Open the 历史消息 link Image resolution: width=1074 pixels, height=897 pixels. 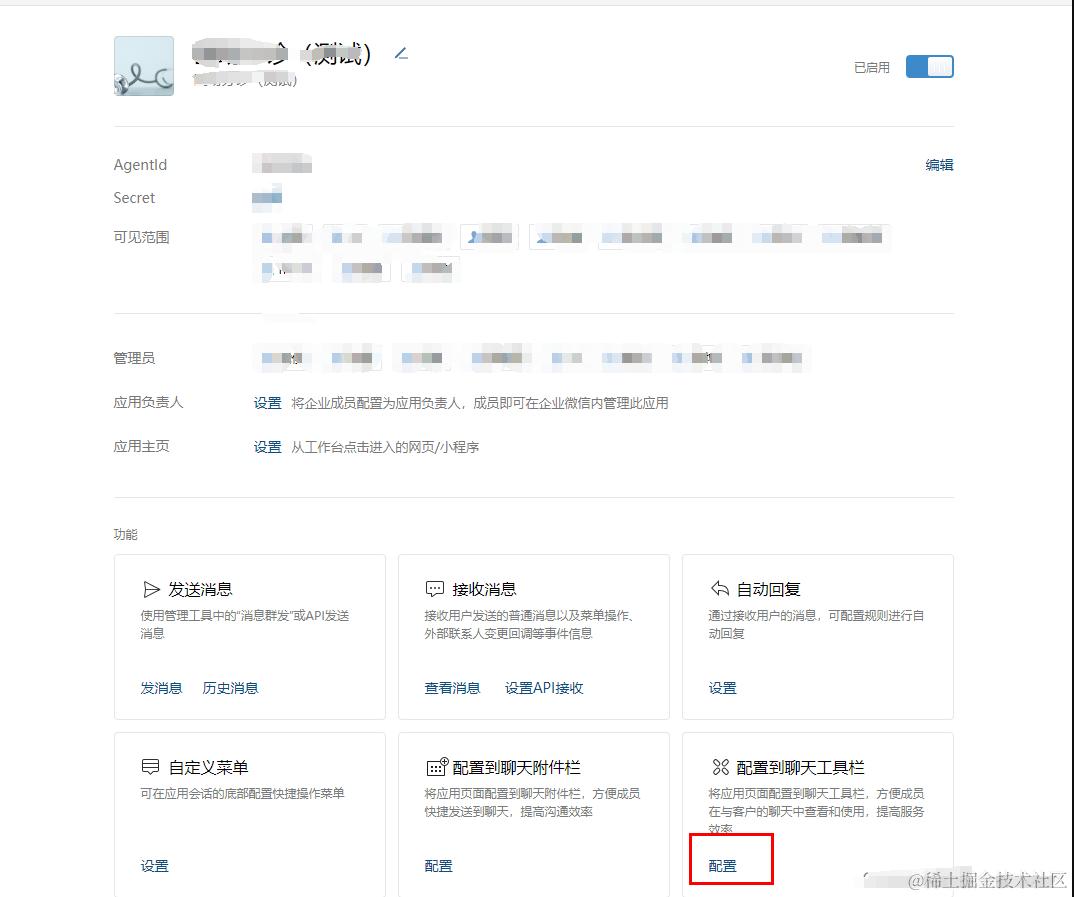230,688
